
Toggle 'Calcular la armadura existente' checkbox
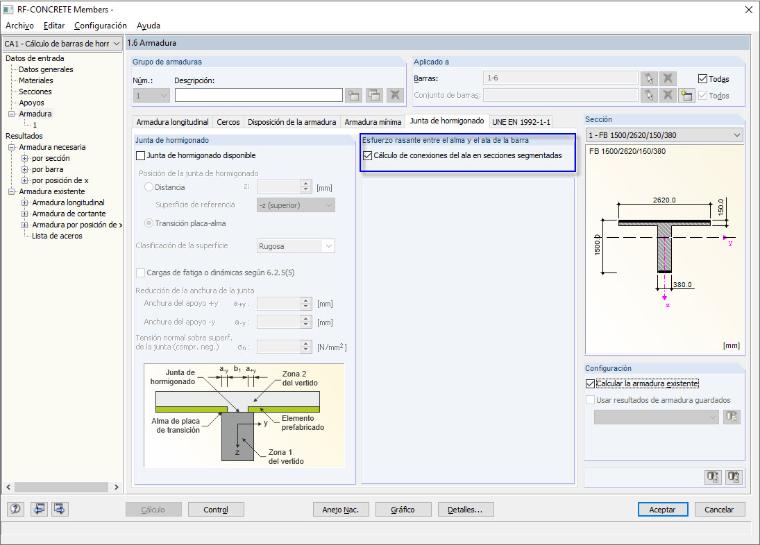point(590,384)
